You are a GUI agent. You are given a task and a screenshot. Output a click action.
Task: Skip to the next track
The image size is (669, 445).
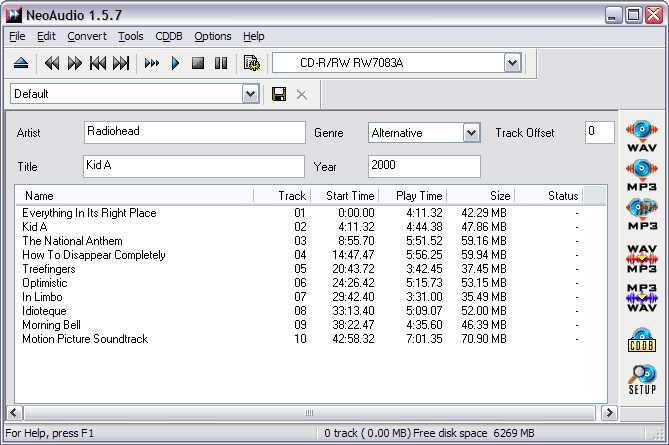121,64
